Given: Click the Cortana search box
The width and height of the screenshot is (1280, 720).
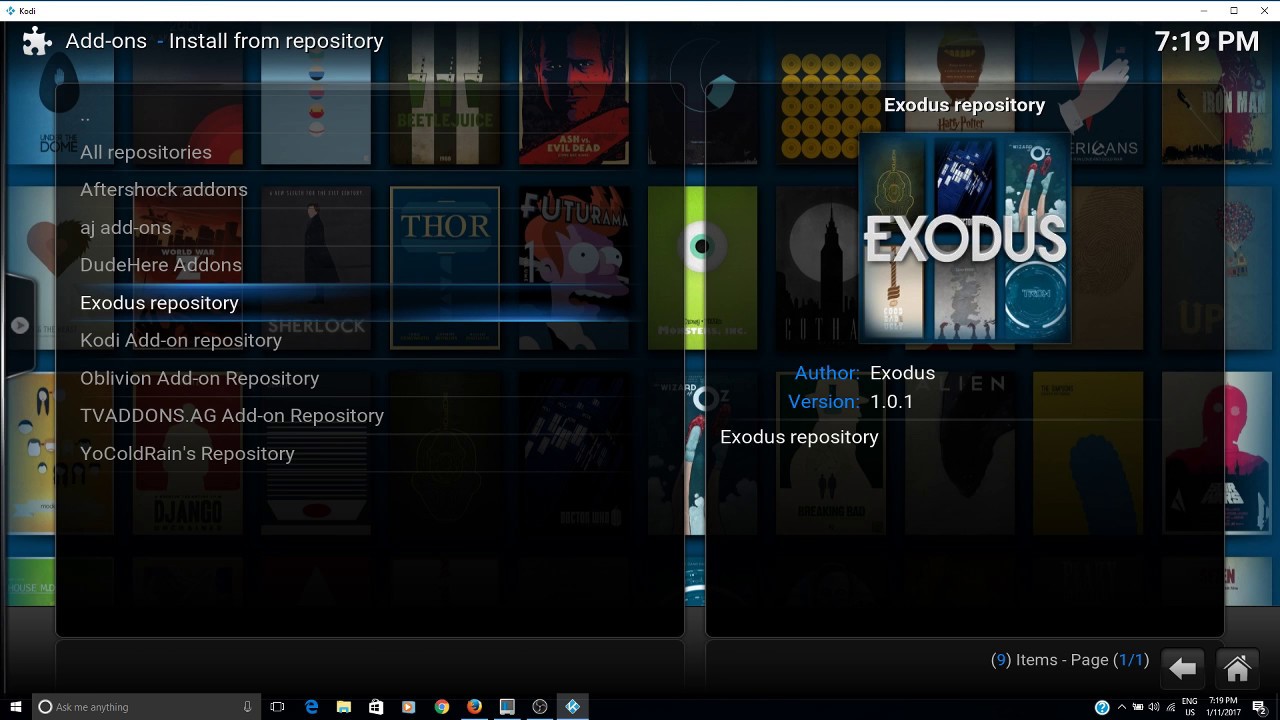Looking at the screenshot, I should [x=147, y=707].
